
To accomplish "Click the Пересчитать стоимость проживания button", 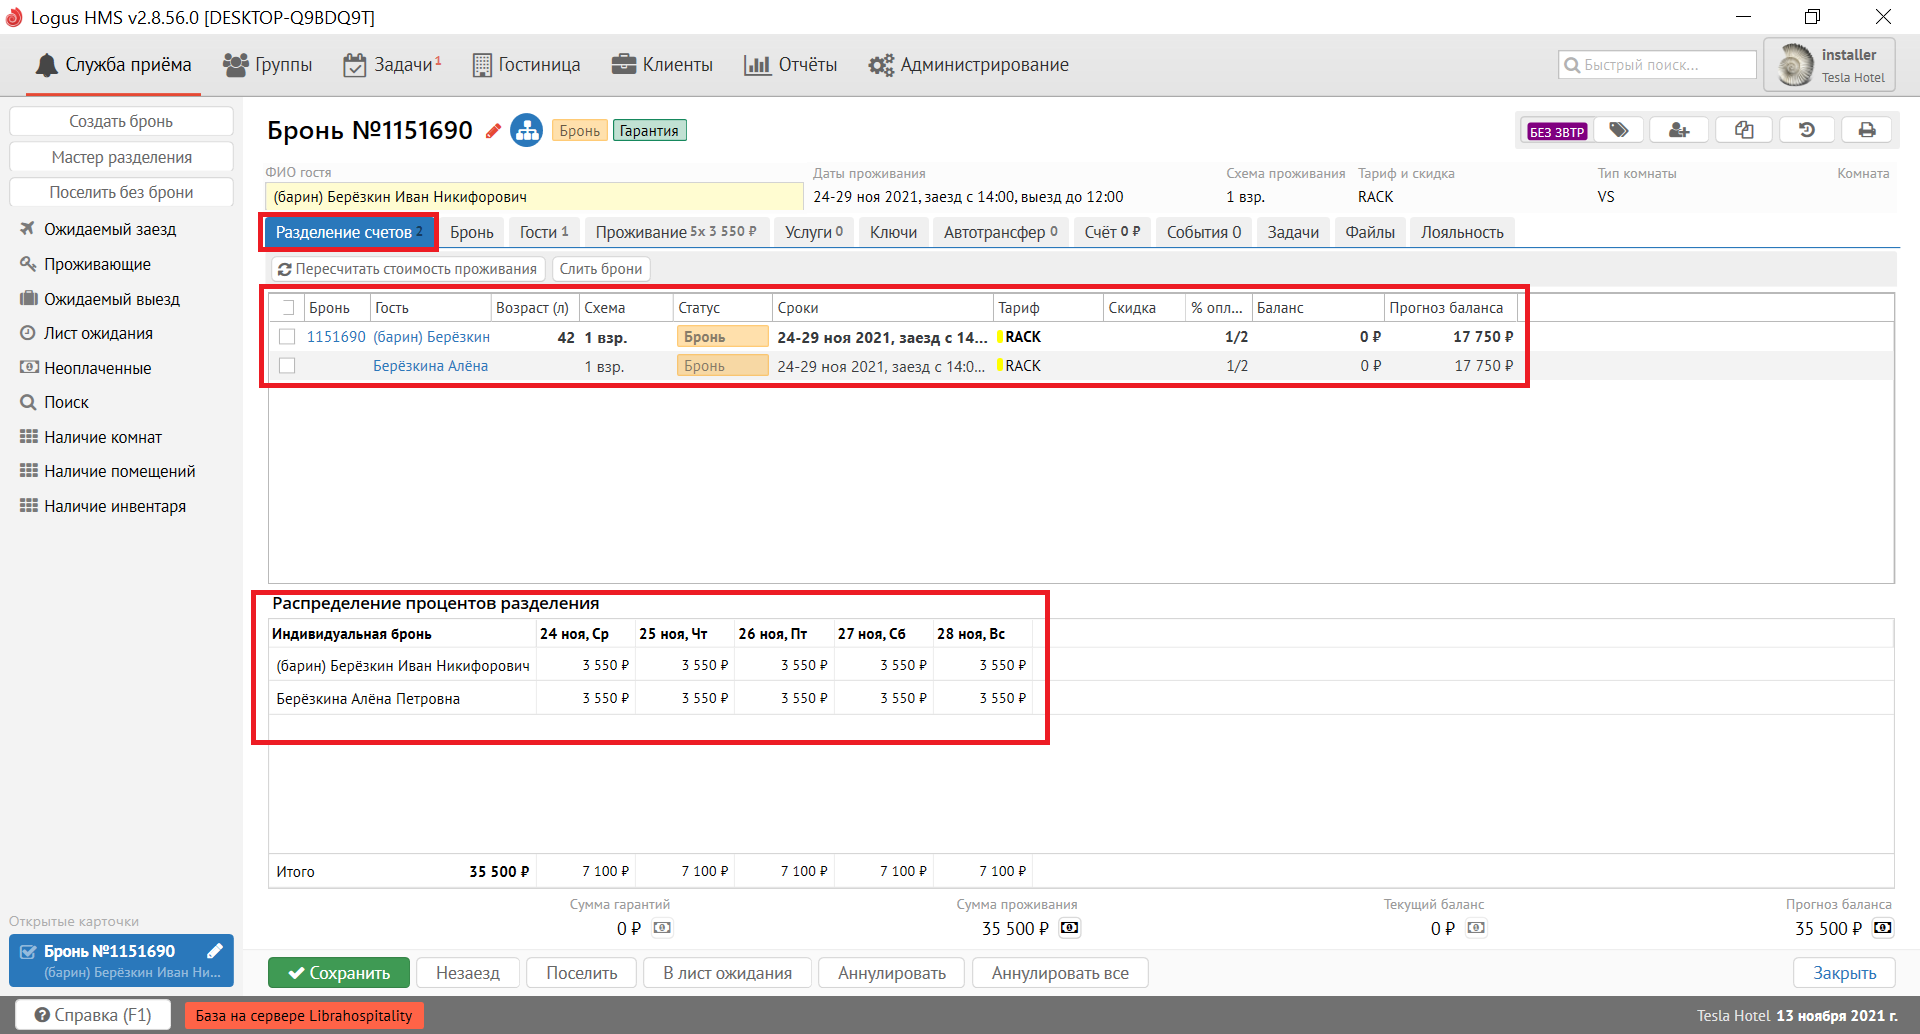I will pyautogui.click(x=408, y=269).
